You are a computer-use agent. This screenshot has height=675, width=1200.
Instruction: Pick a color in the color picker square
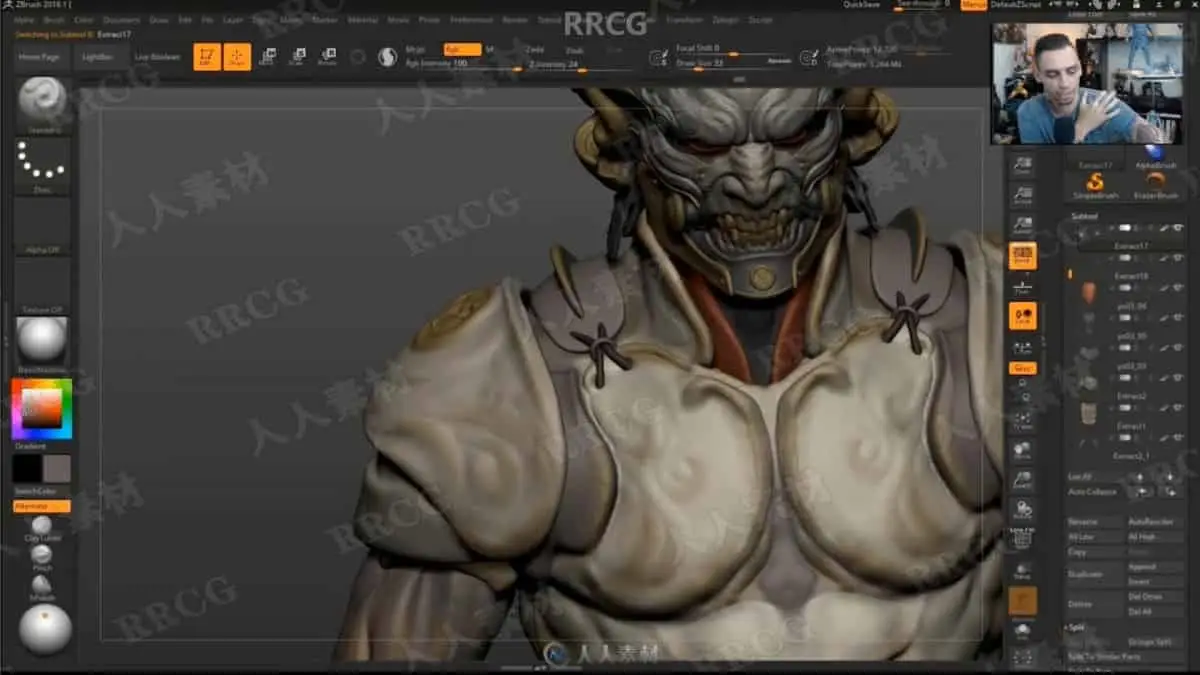point(42,407)
